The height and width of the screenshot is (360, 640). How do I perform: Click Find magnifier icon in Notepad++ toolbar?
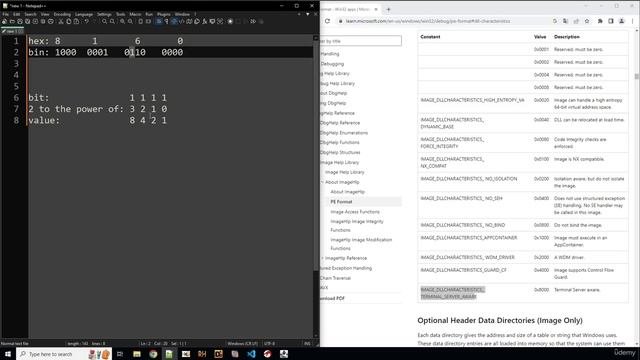pyautogui.click(x=104, y=22)
